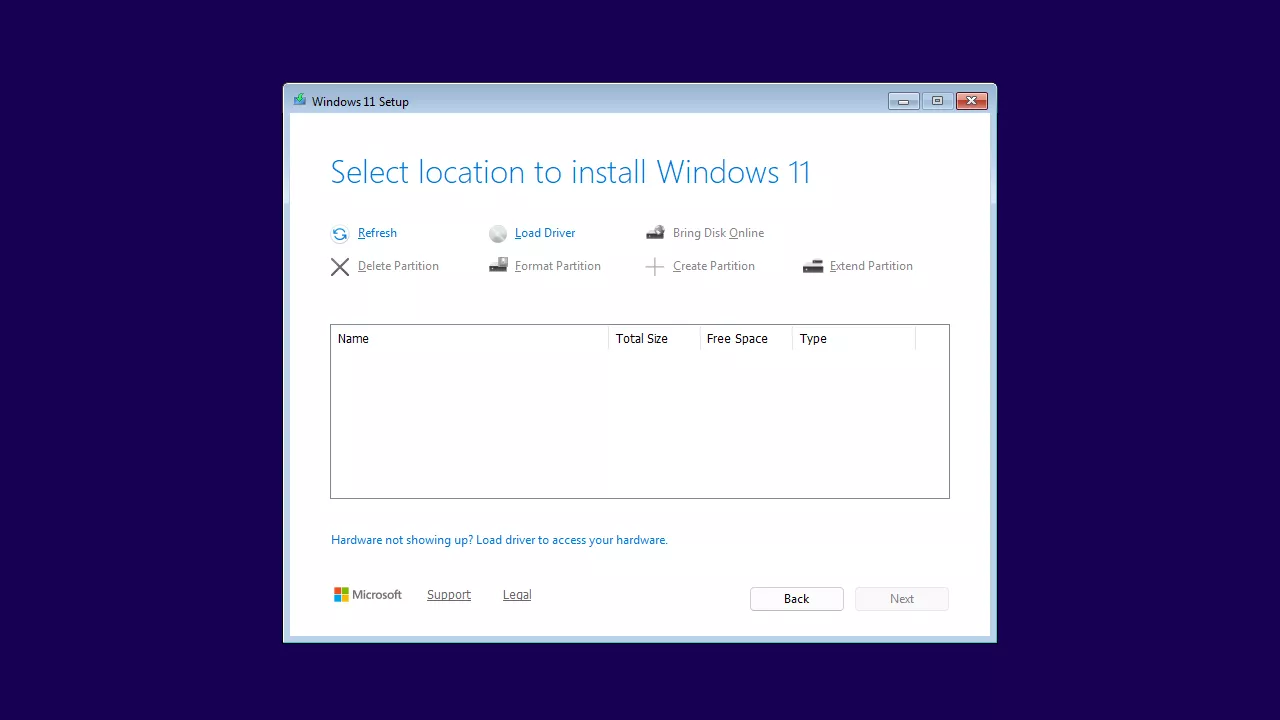Select the Create Partition plus icon

(655, 266)
